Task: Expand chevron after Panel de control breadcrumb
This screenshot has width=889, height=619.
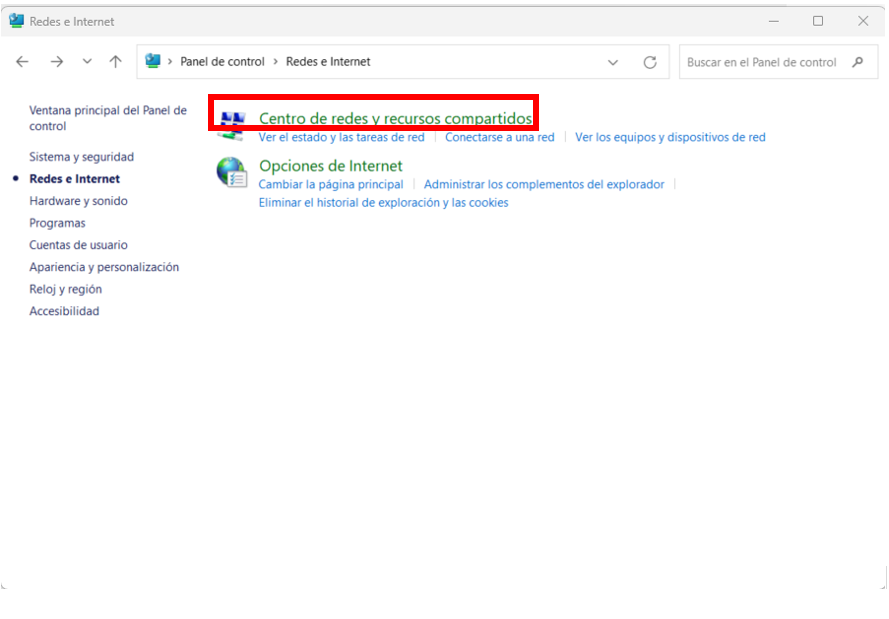Action: coord(276,61)
